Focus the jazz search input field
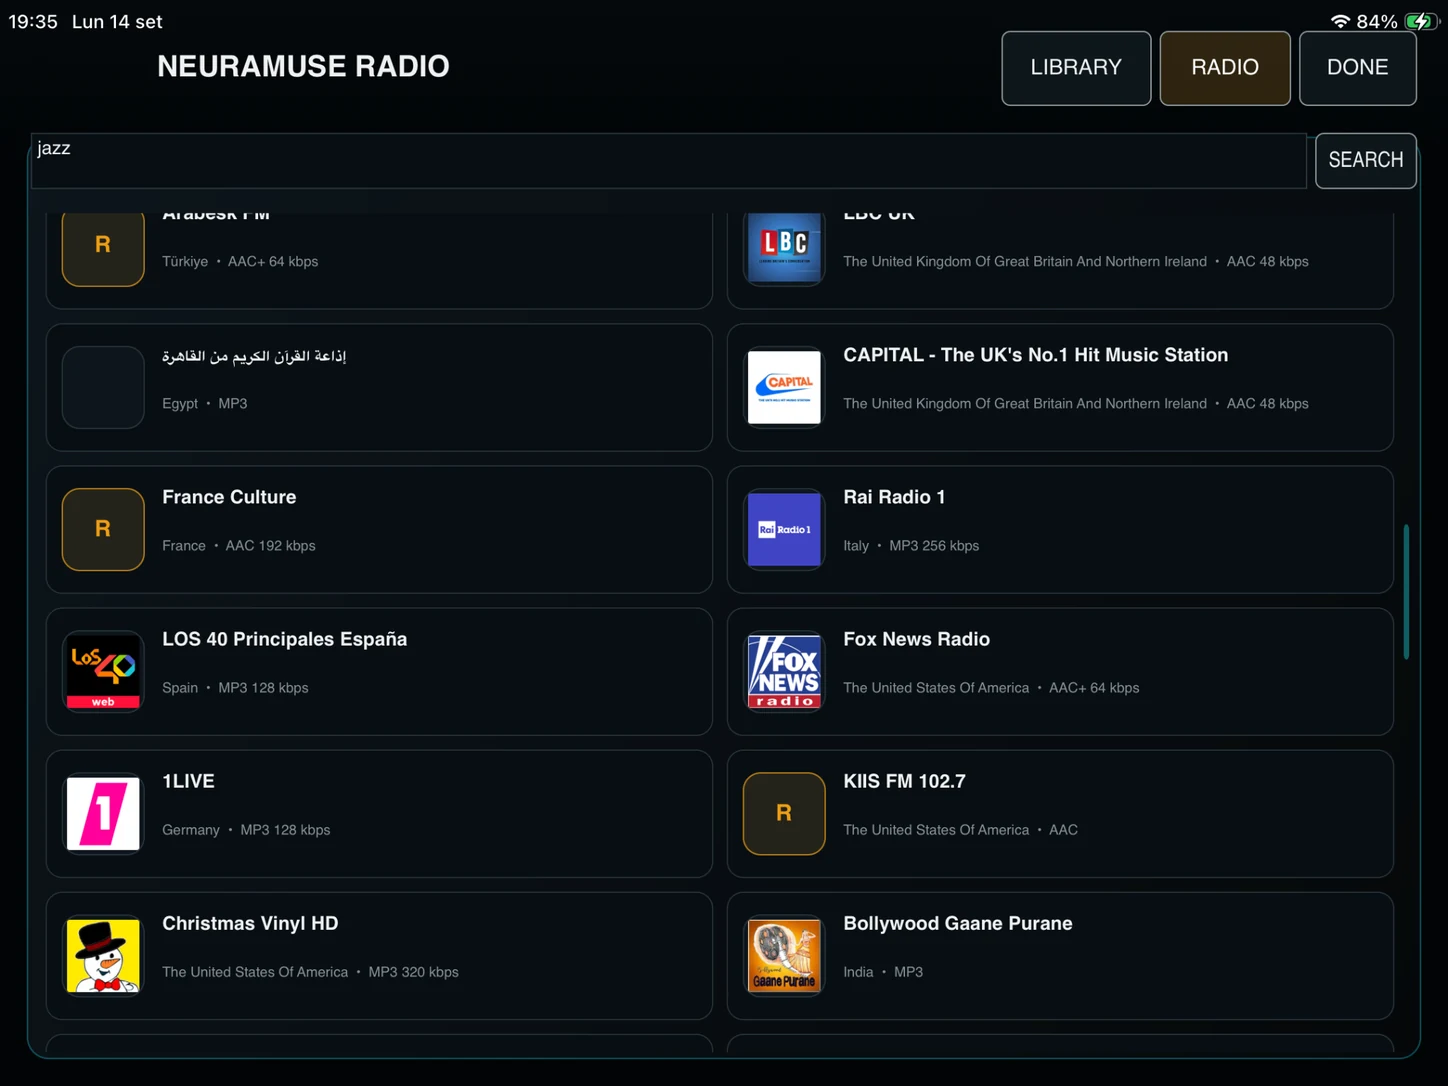The width and height of the screenshot is (1448, 1086). 669,160
